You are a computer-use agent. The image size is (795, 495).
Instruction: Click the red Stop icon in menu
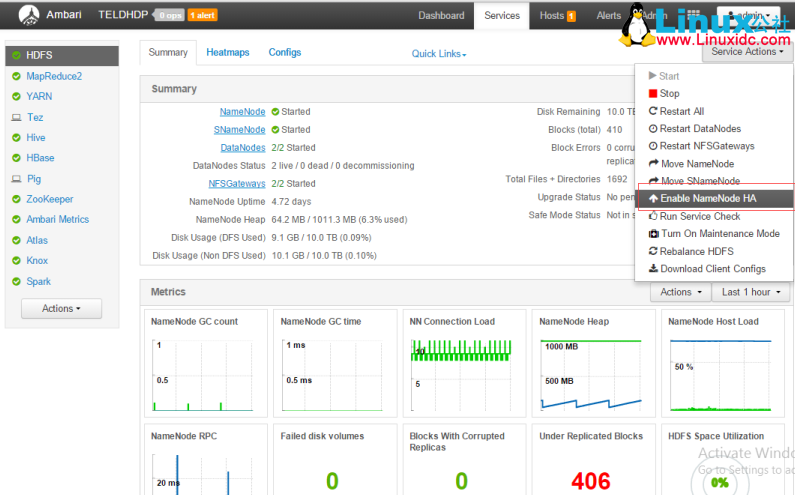(x=654, y=94)
